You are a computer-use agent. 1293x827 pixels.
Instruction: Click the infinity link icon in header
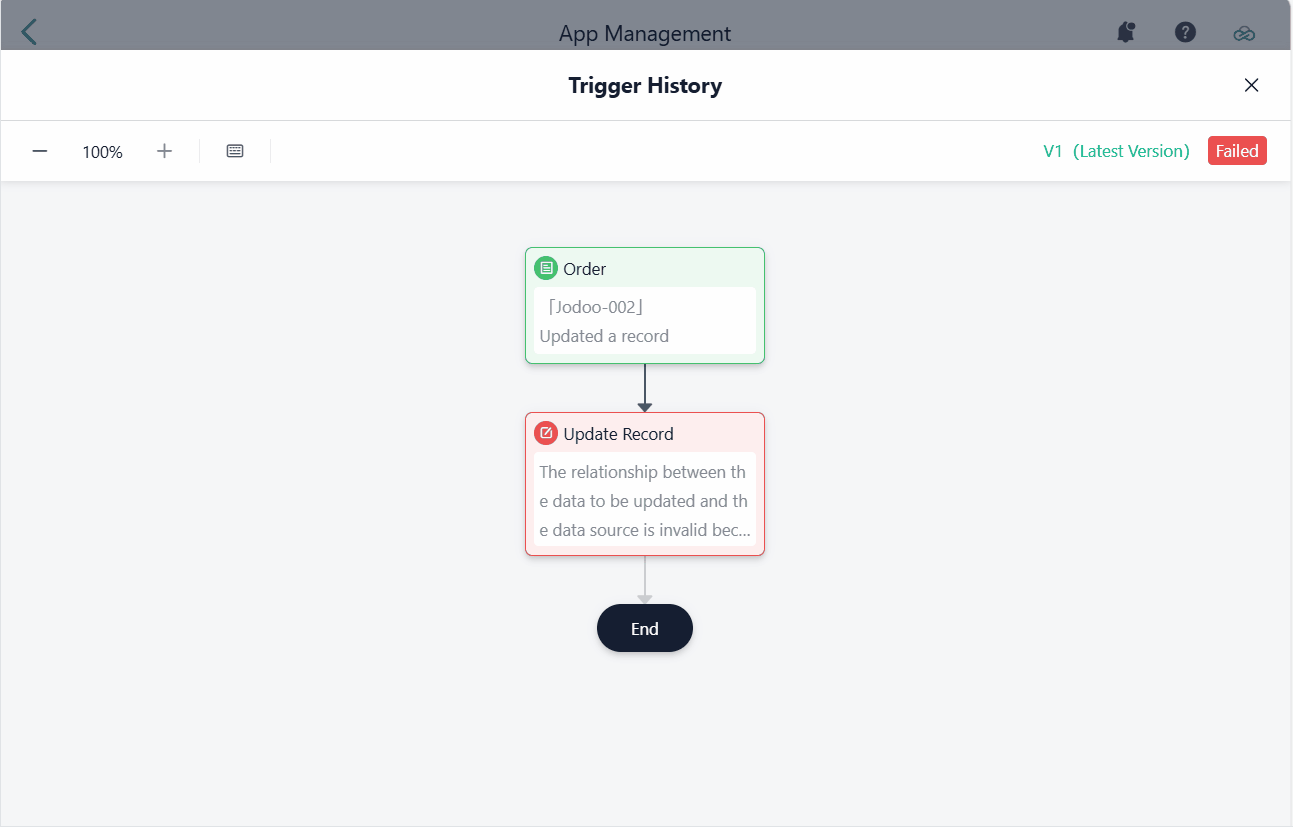(x=1243, y=33)
